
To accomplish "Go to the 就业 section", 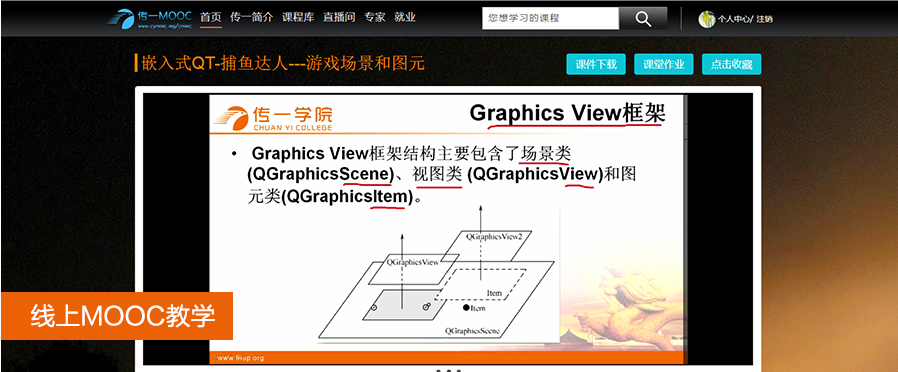I will [x=404, y=17].
